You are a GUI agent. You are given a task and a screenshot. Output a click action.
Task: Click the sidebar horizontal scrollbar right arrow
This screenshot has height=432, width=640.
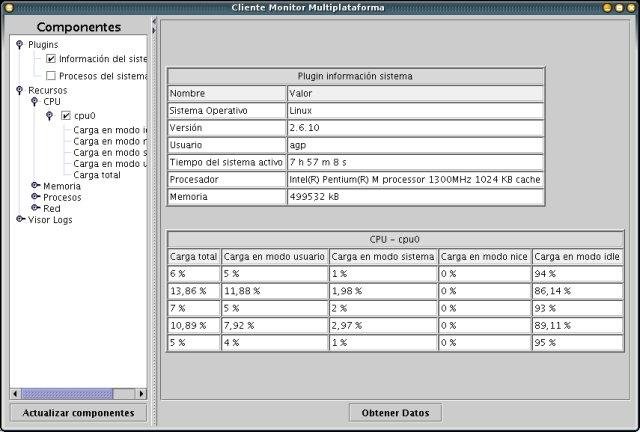click(141, 394)
